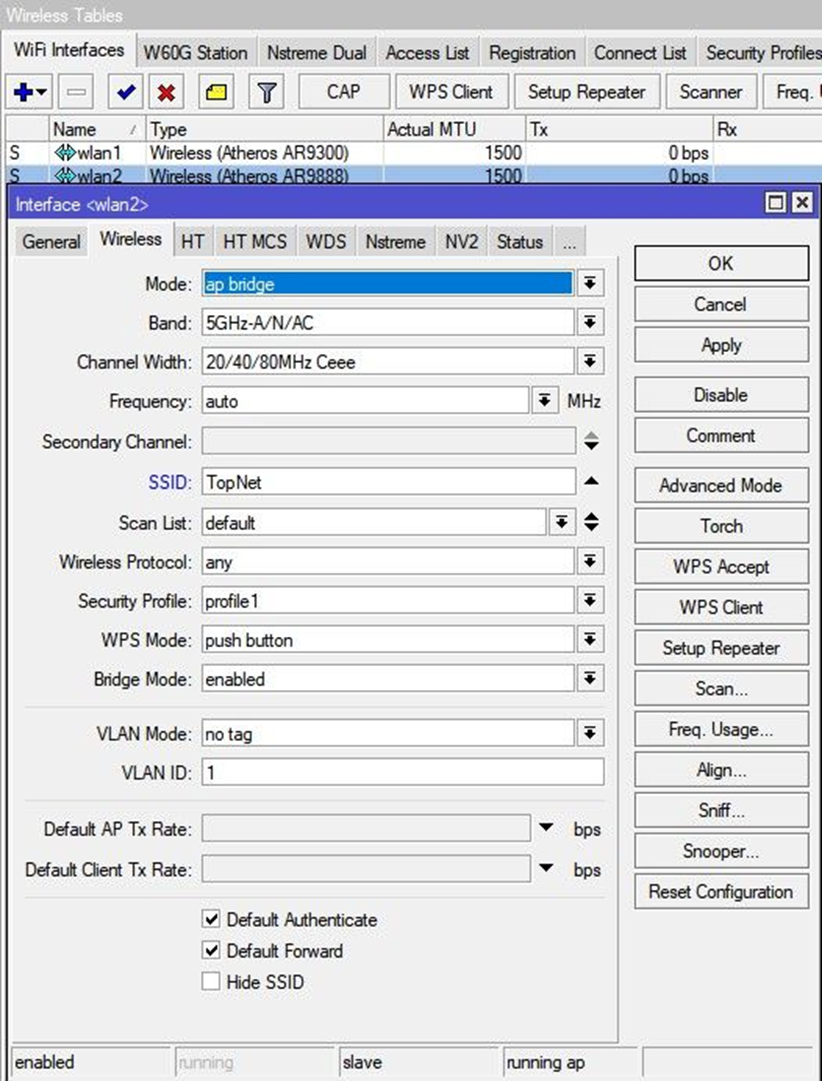The width and height of the screenshot is (822, 1081).
Task: Switch to the WDS tab
Action: tap(326, 241)
